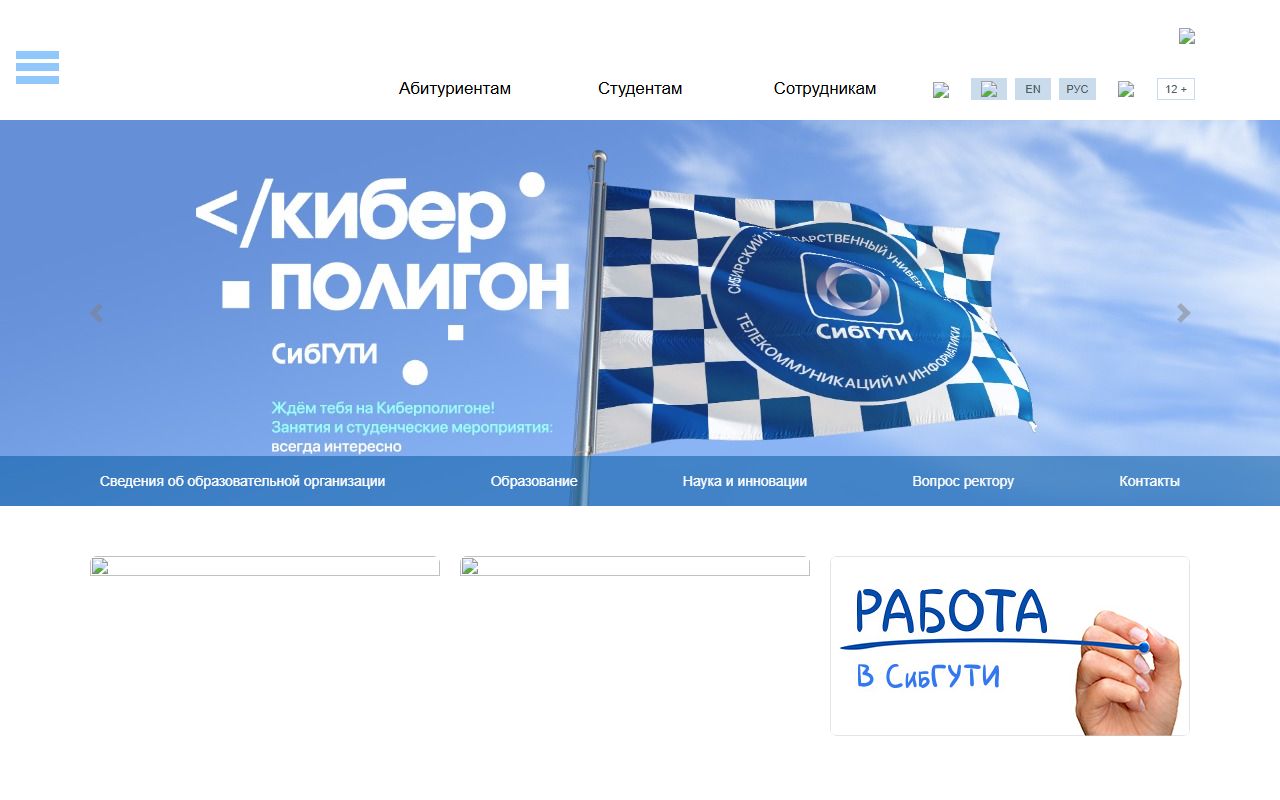Open the Контакты page

(1149, 481)
